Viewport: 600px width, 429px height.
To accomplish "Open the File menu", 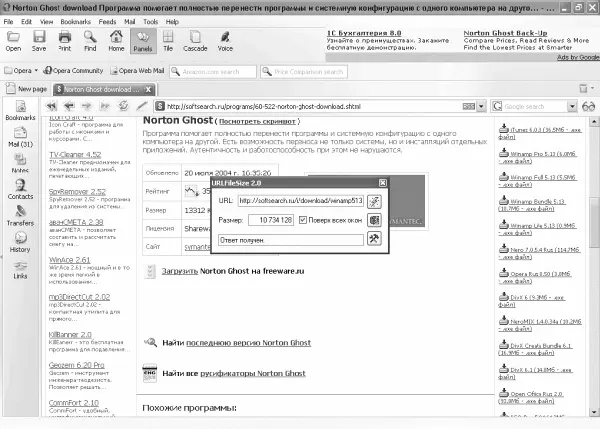I will 8,22.
